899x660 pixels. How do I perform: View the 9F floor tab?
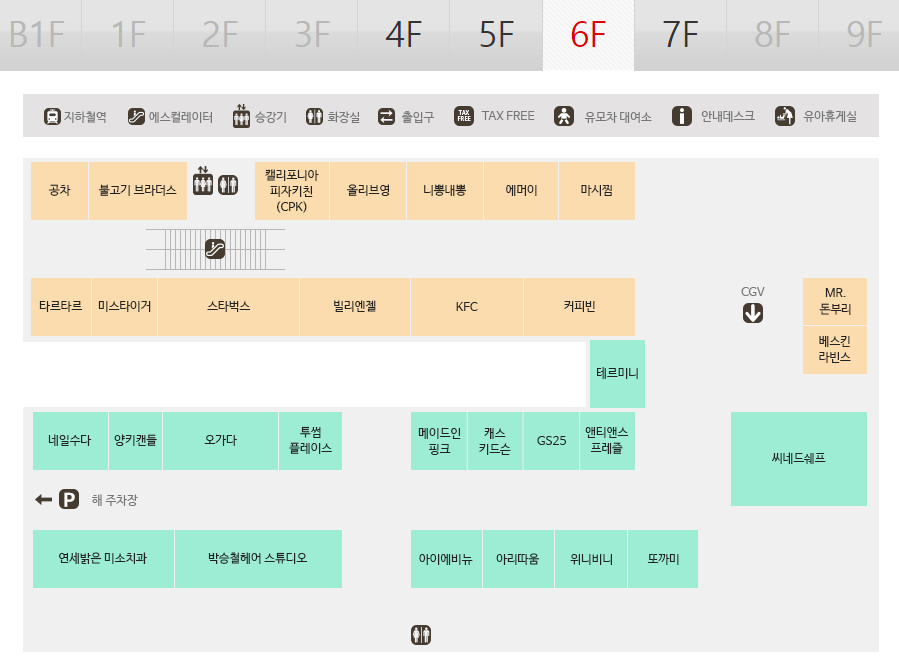[x=860, y=35]
